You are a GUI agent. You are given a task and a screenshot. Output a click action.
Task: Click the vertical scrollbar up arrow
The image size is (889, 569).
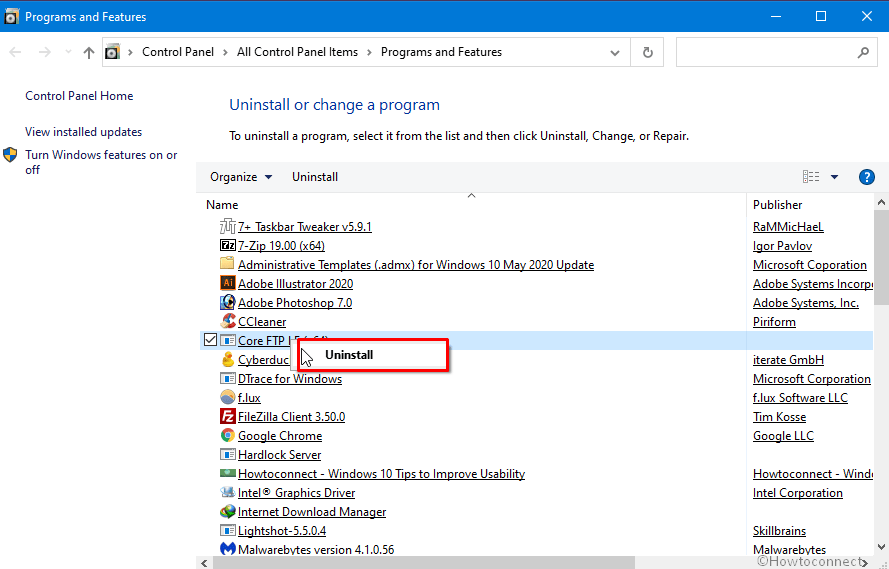pos(881,202)
